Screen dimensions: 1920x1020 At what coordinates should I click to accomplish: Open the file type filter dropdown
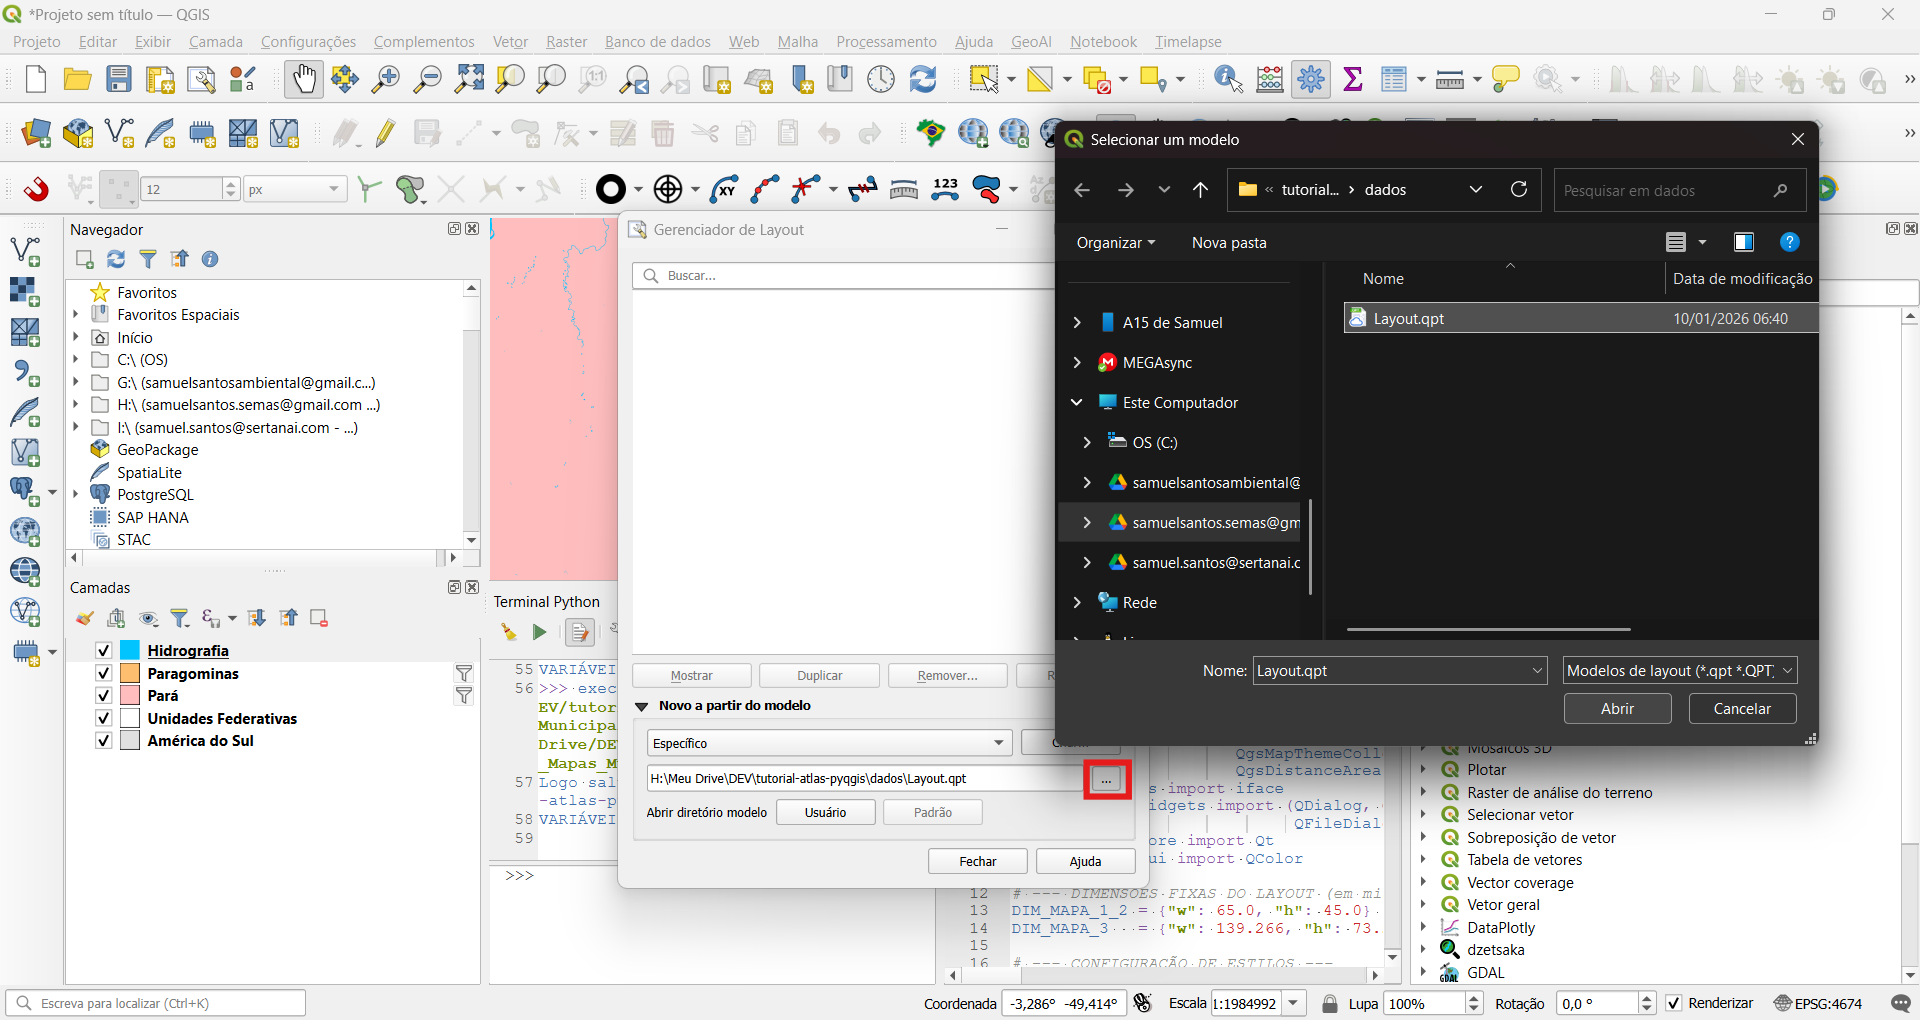click(x=1679, y=671)
